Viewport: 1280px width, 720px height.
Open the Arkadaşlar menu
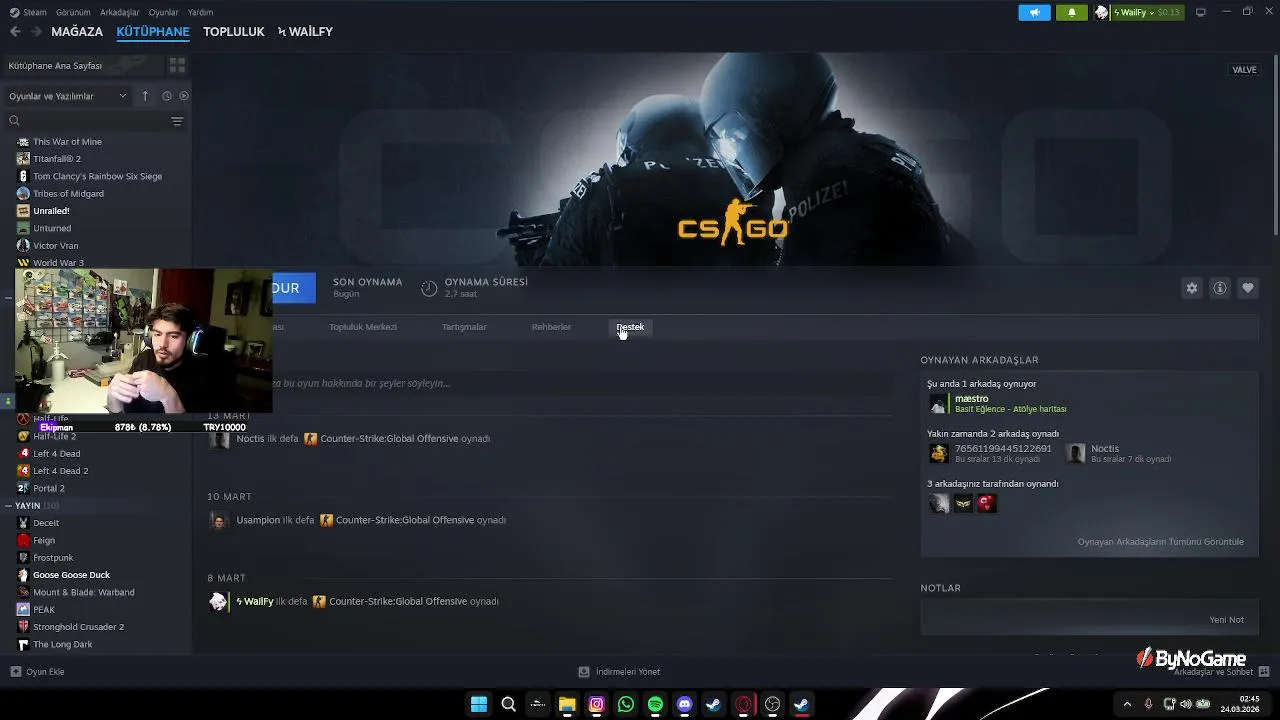click(x=120, y=12)
